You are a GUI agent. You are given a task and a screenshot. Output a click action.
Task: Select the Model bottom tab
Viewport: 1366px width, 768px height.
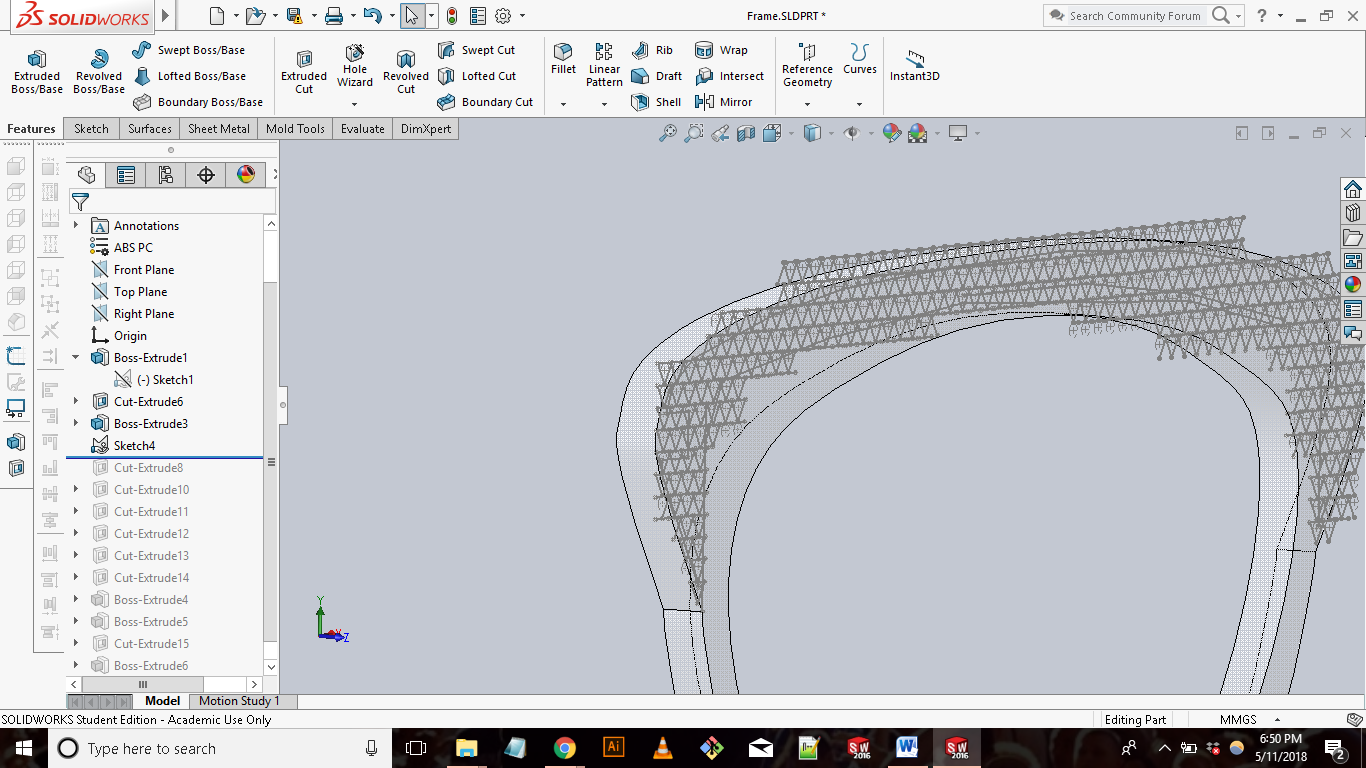tap(162, 701)
